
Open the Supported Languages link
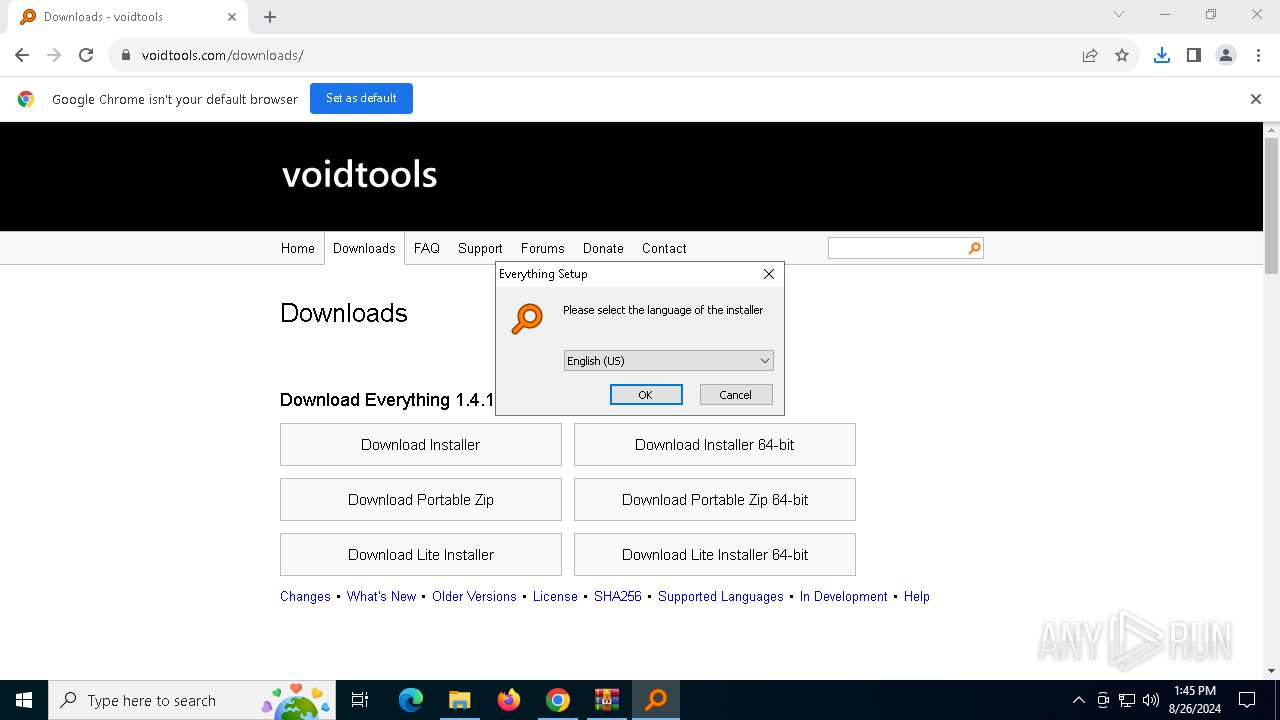pos(721,597)
